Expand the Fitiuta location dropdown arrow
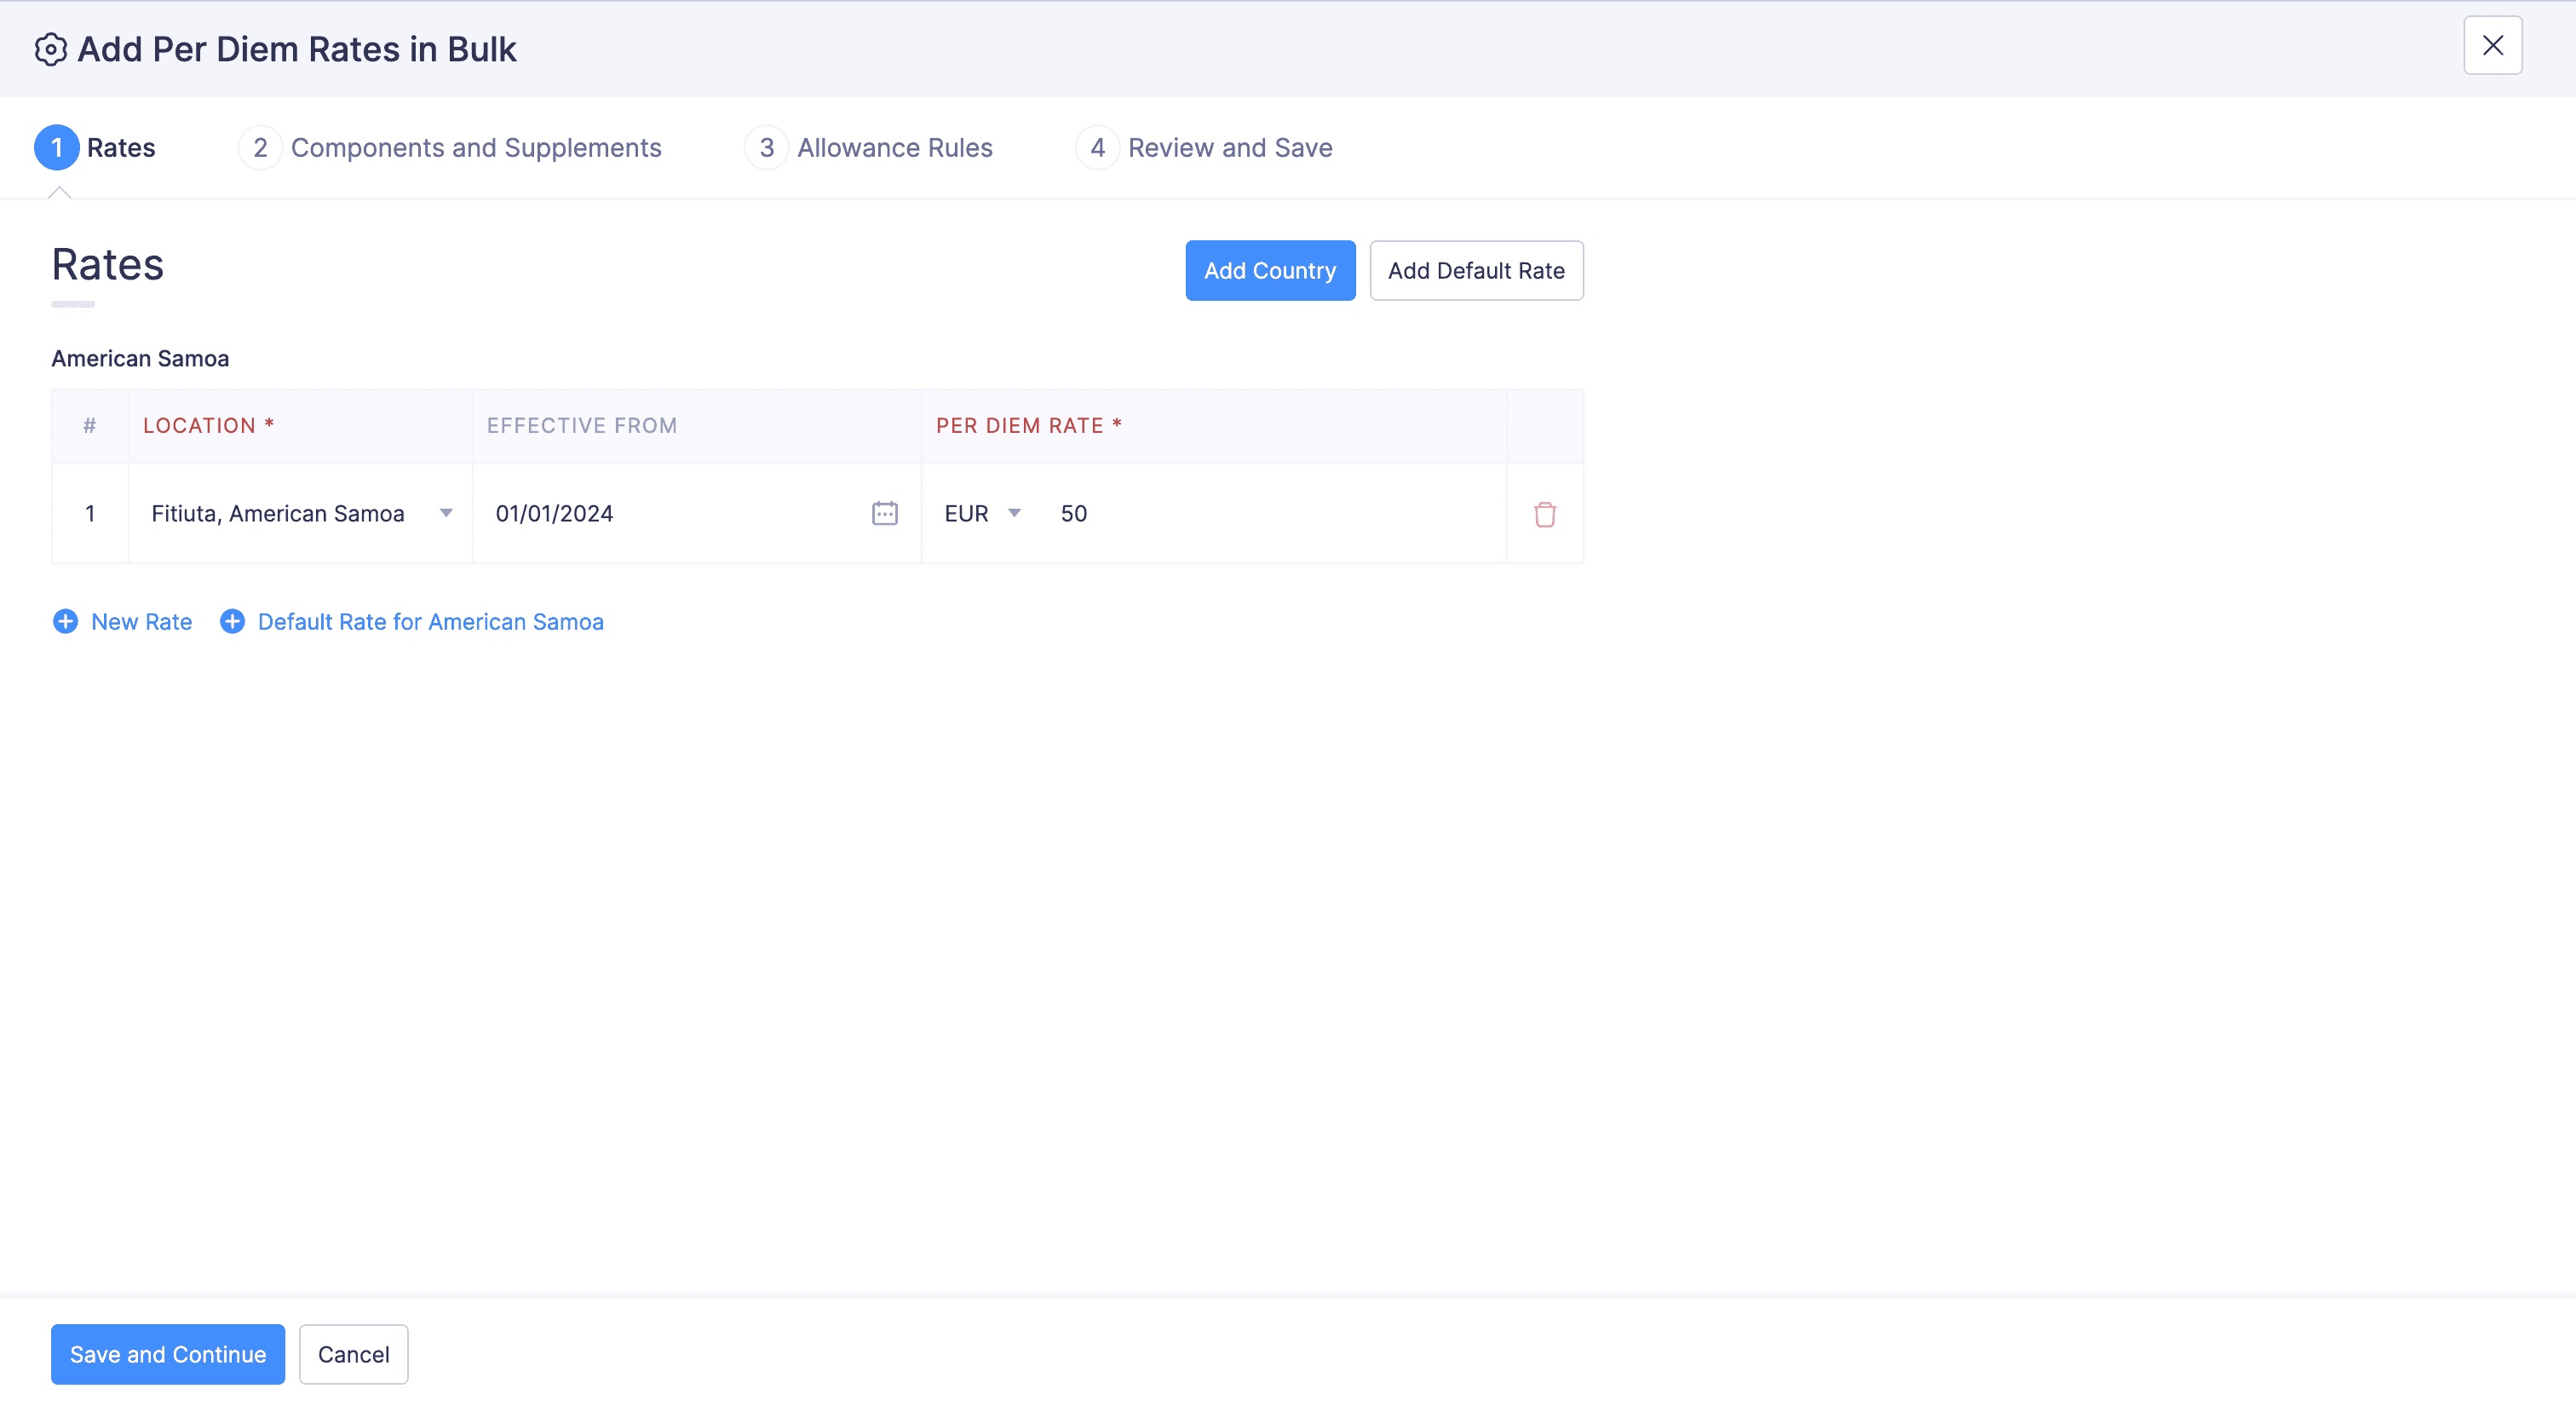Viewport: 2576px width, 1406px height. coord(446,513)
